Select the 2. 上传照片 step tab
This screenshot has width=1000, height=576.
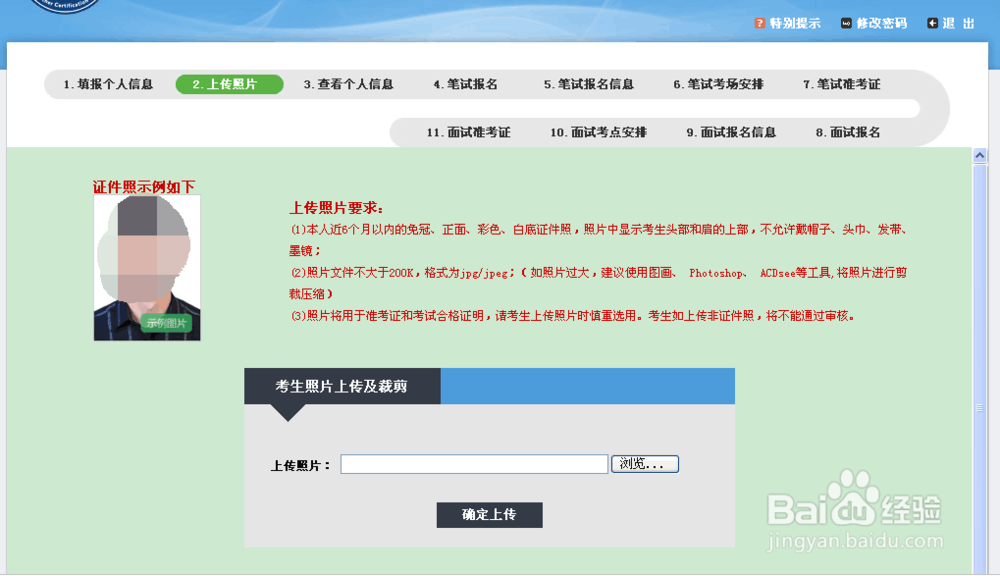229,84
